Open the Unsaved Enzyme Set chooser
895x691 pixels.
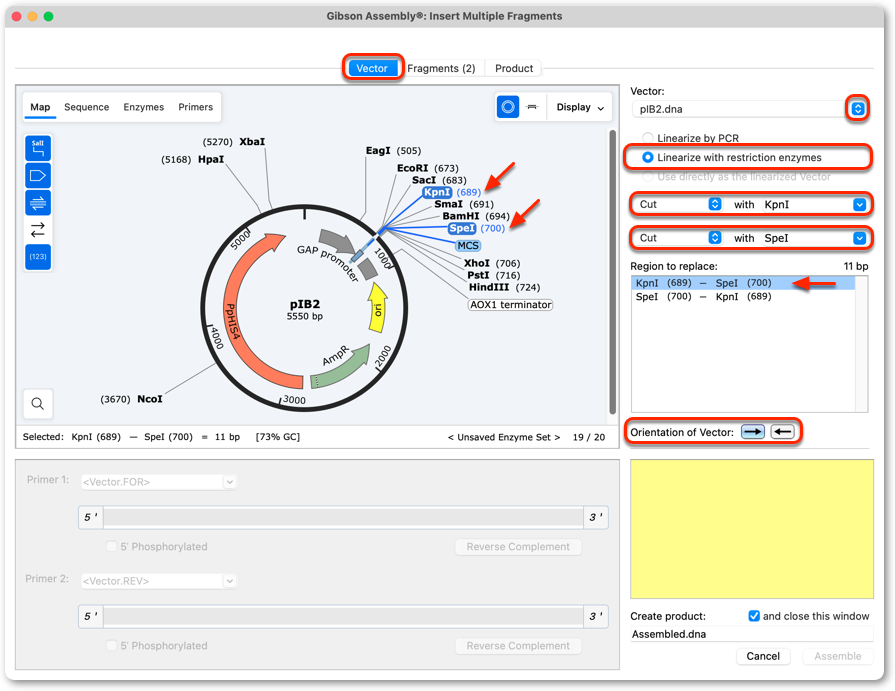[504, 437]
